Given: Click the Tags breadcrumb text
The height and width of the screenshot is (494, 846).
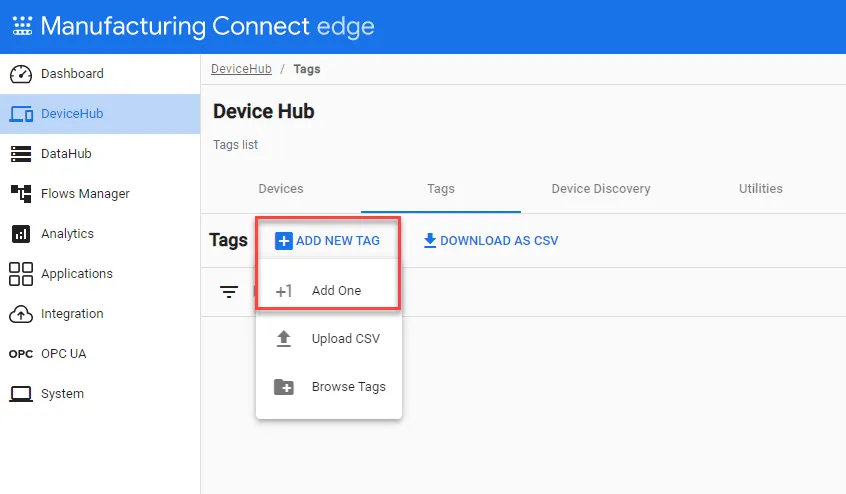Looking at the screenshot, I should tap(307, 69).
